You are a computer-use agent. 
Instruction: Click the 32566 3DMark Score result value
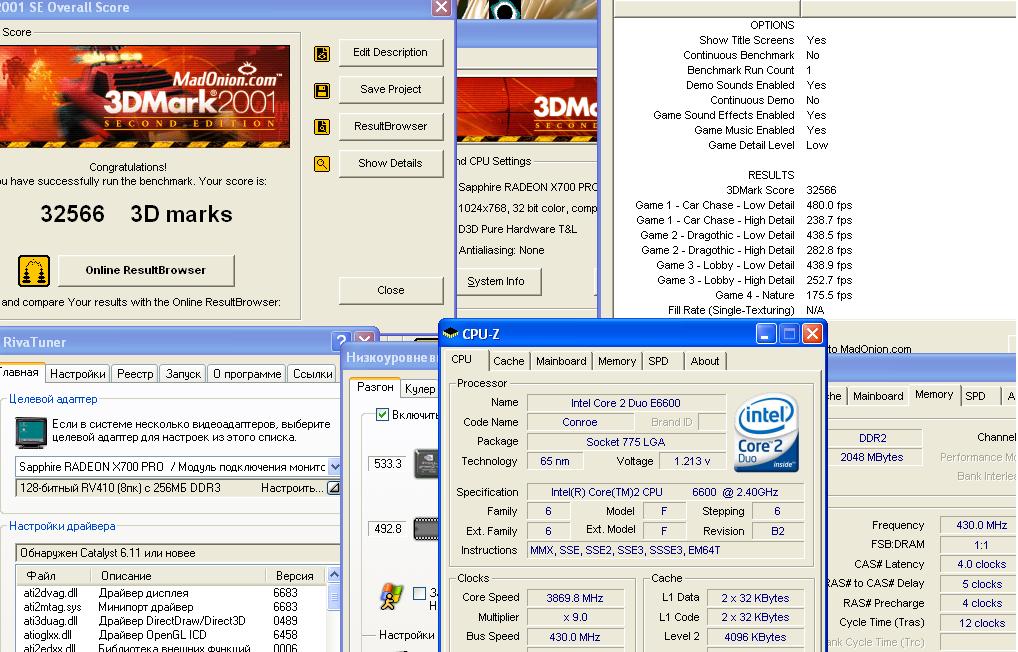point(821,190)
